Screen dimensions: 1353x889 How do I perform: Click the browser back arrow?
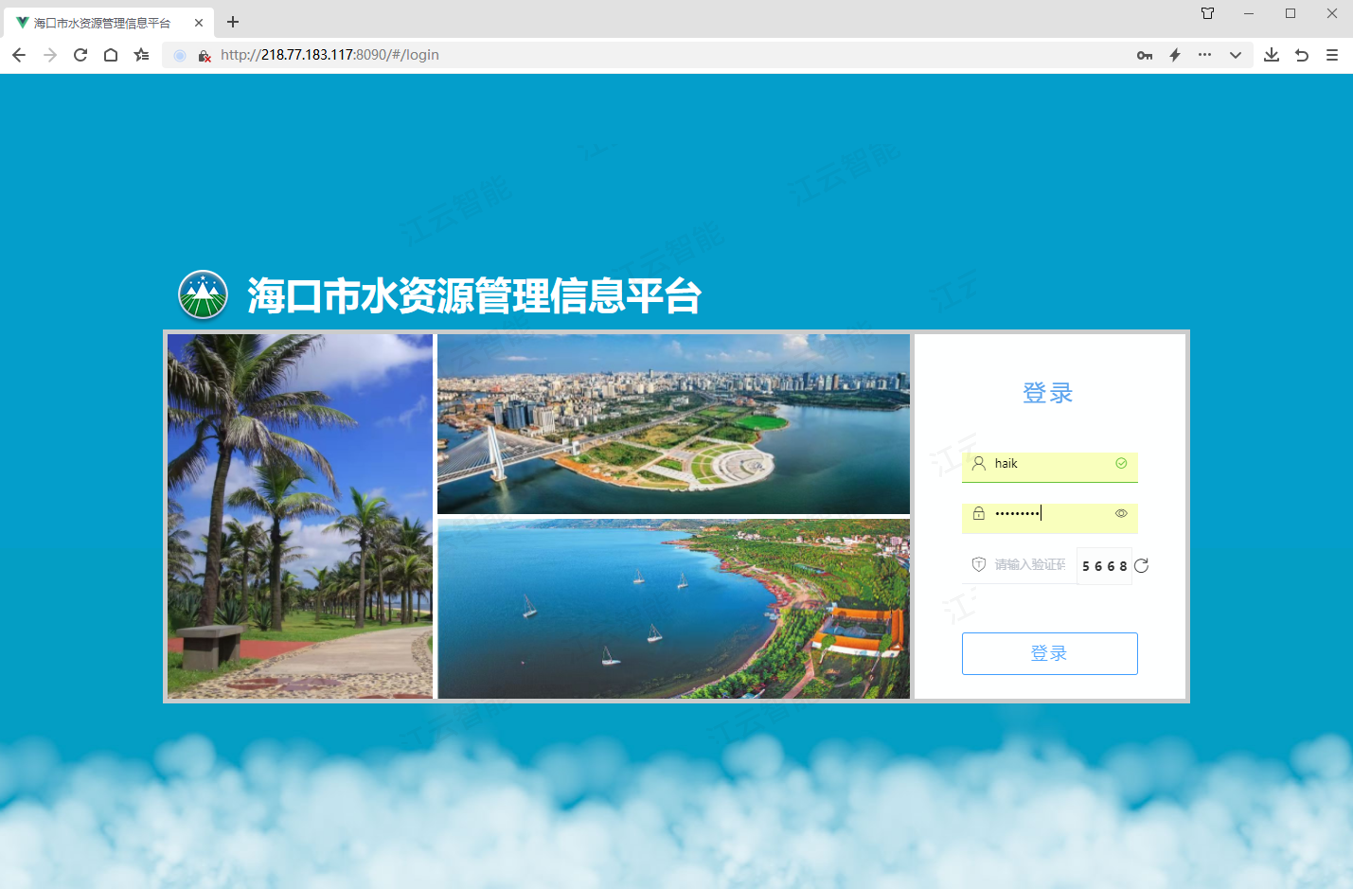coord(18,55)
